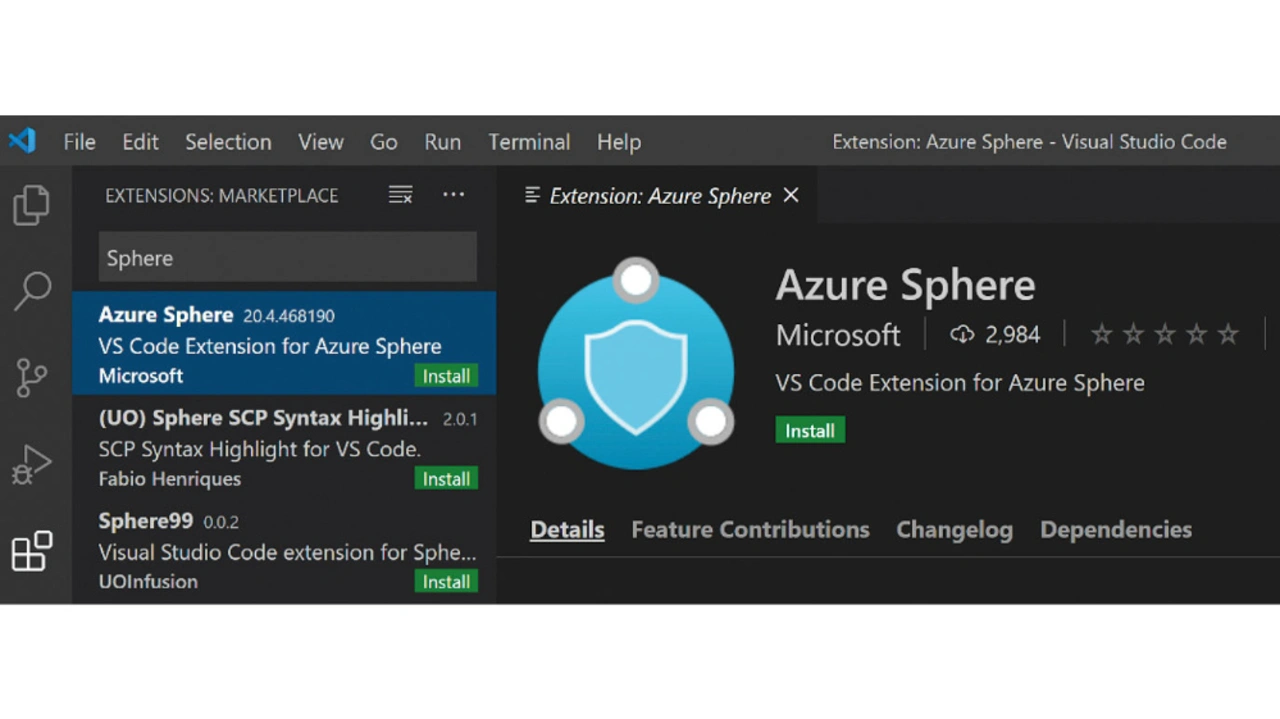This screenshot has width=1280, height=719.
Task: Click the Microsoft publisher link in details
Action: tap(838, 334)
